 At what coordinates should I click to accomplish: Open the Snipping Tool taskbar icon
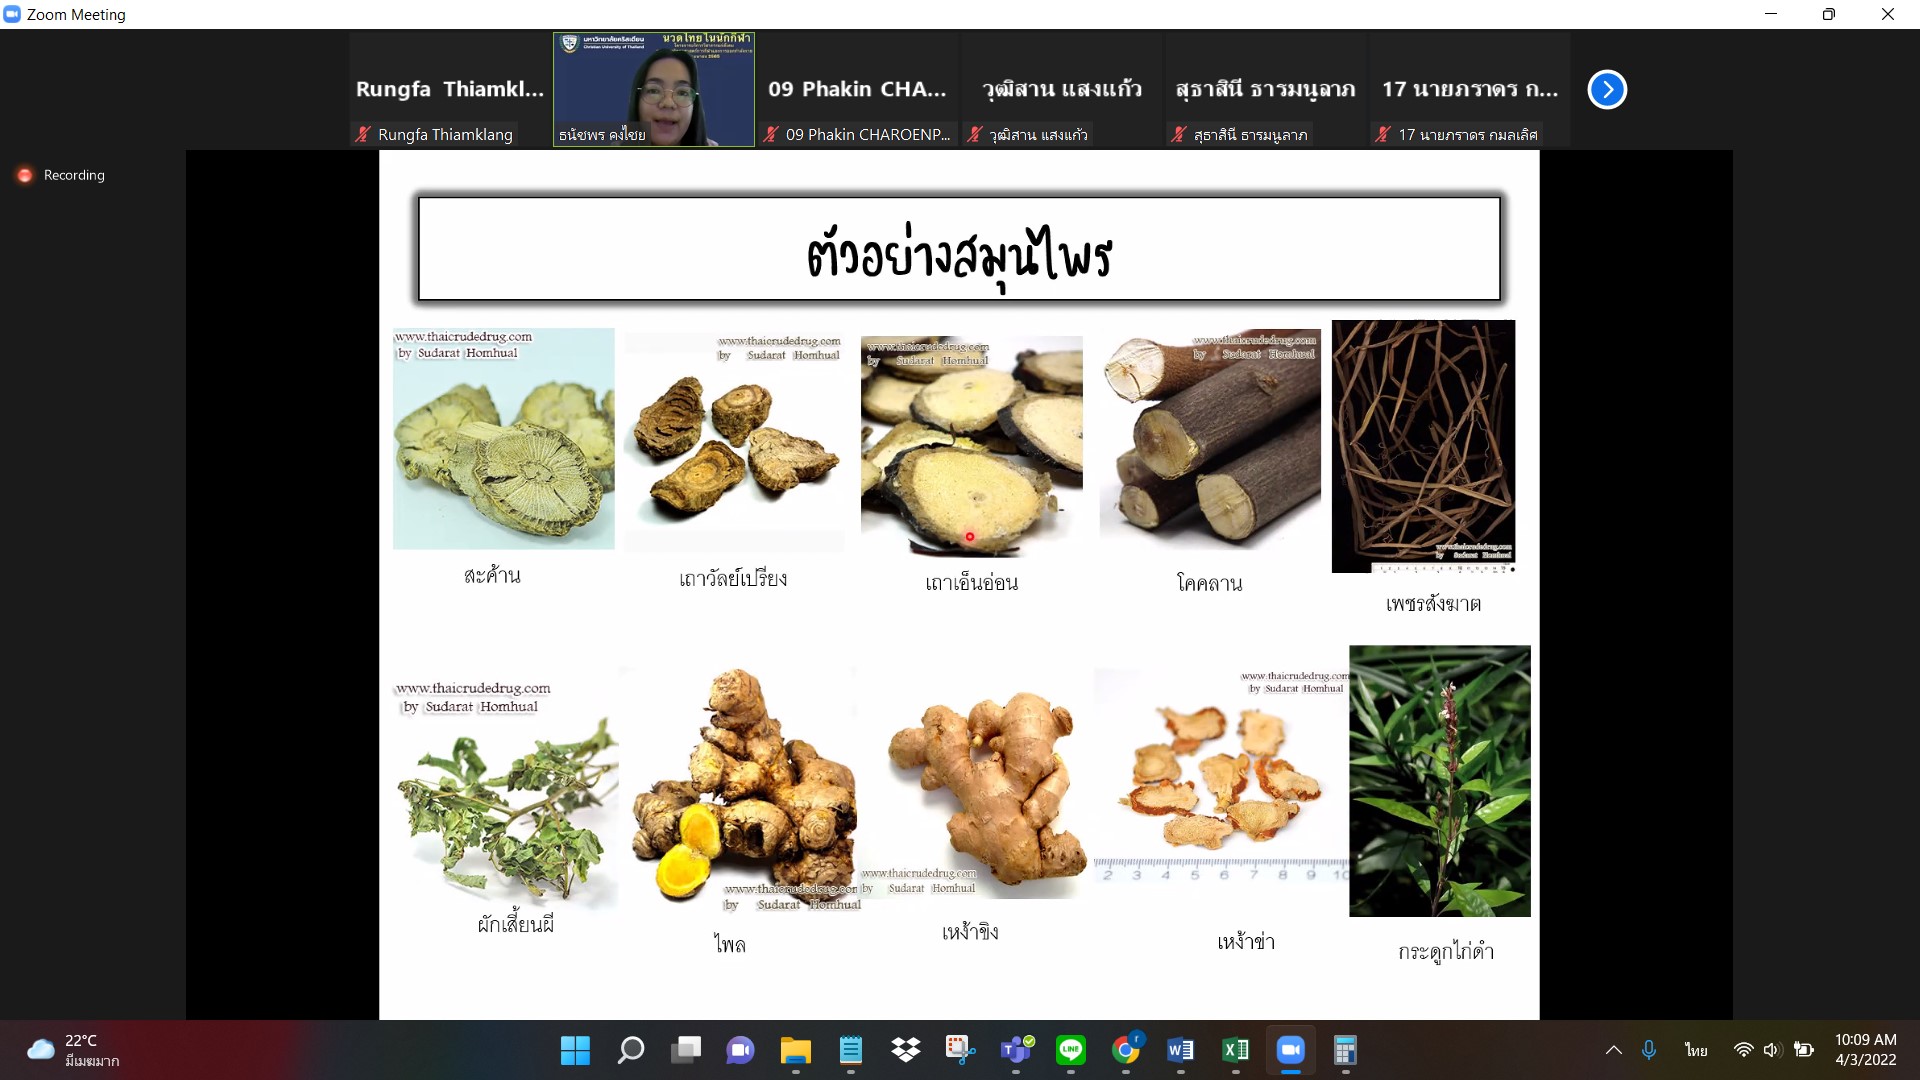[x=960, y=1050]
